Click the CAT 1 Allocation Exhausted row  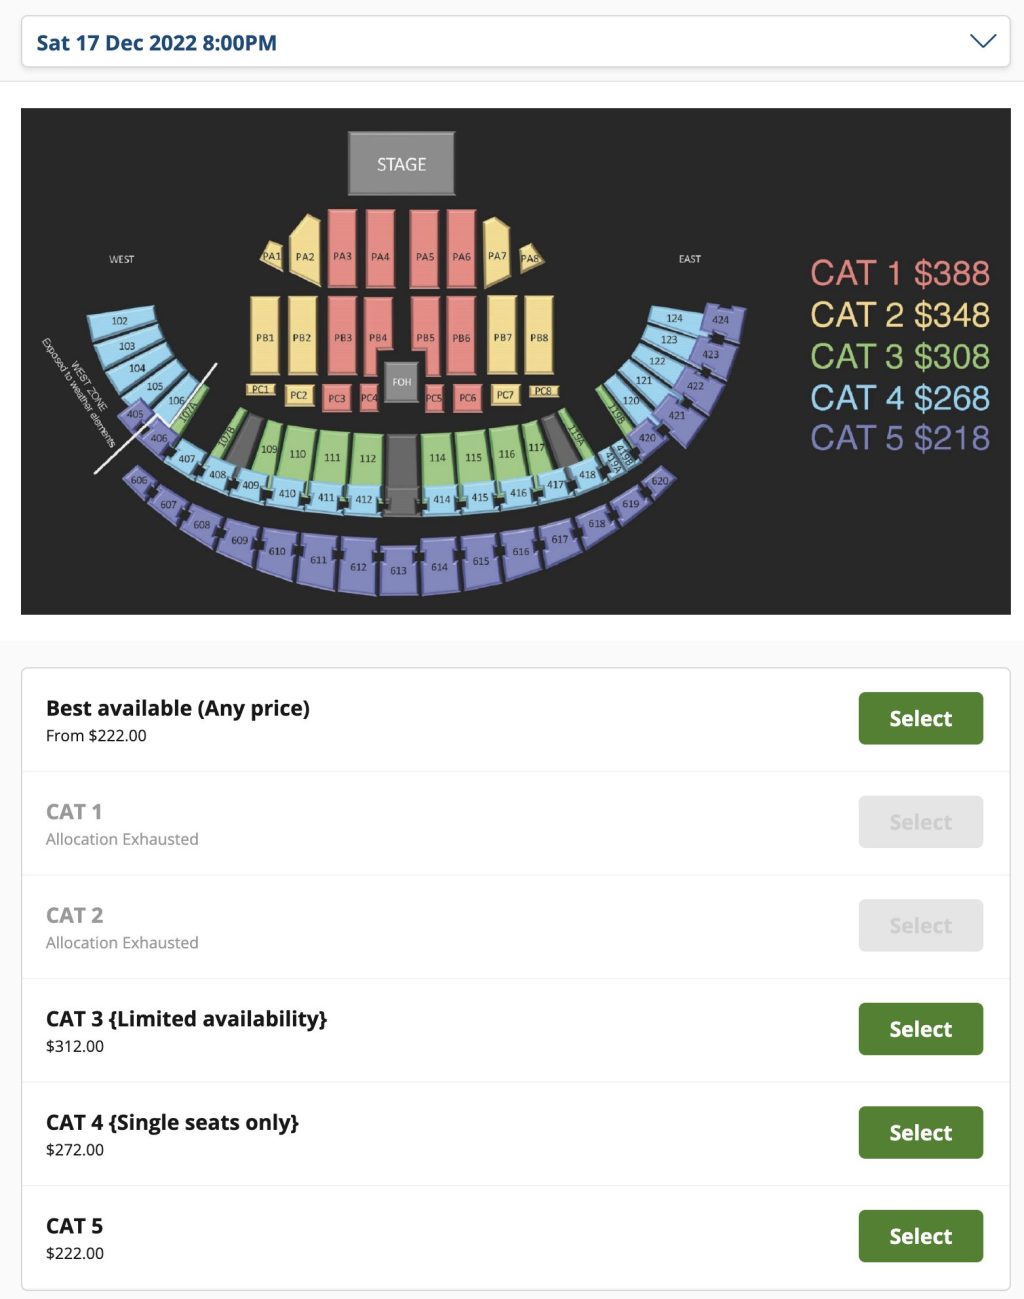[x=400, y=823]
